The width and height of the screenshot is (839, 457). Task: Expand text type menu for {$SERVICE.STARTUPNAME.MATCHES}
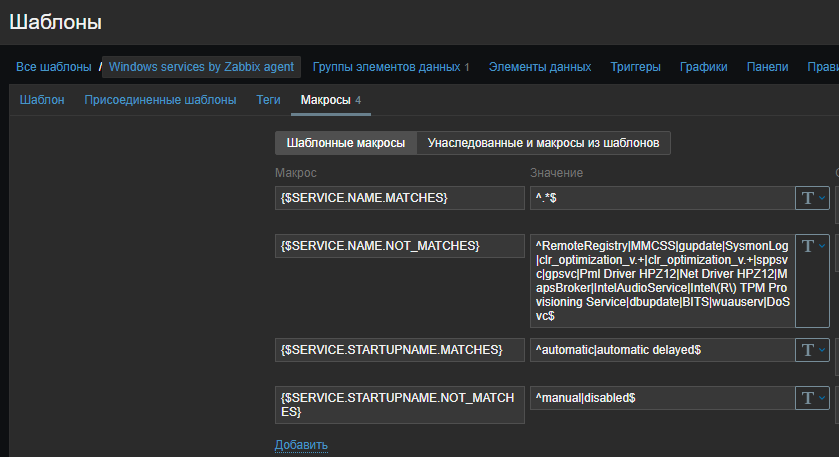(x=812, y=350)
